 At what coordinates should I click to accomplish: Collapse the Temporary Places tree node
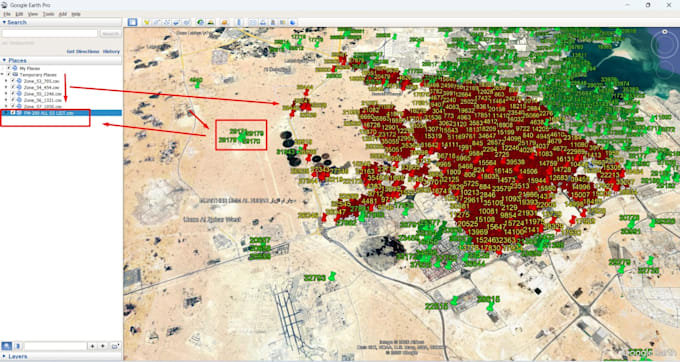2,75
